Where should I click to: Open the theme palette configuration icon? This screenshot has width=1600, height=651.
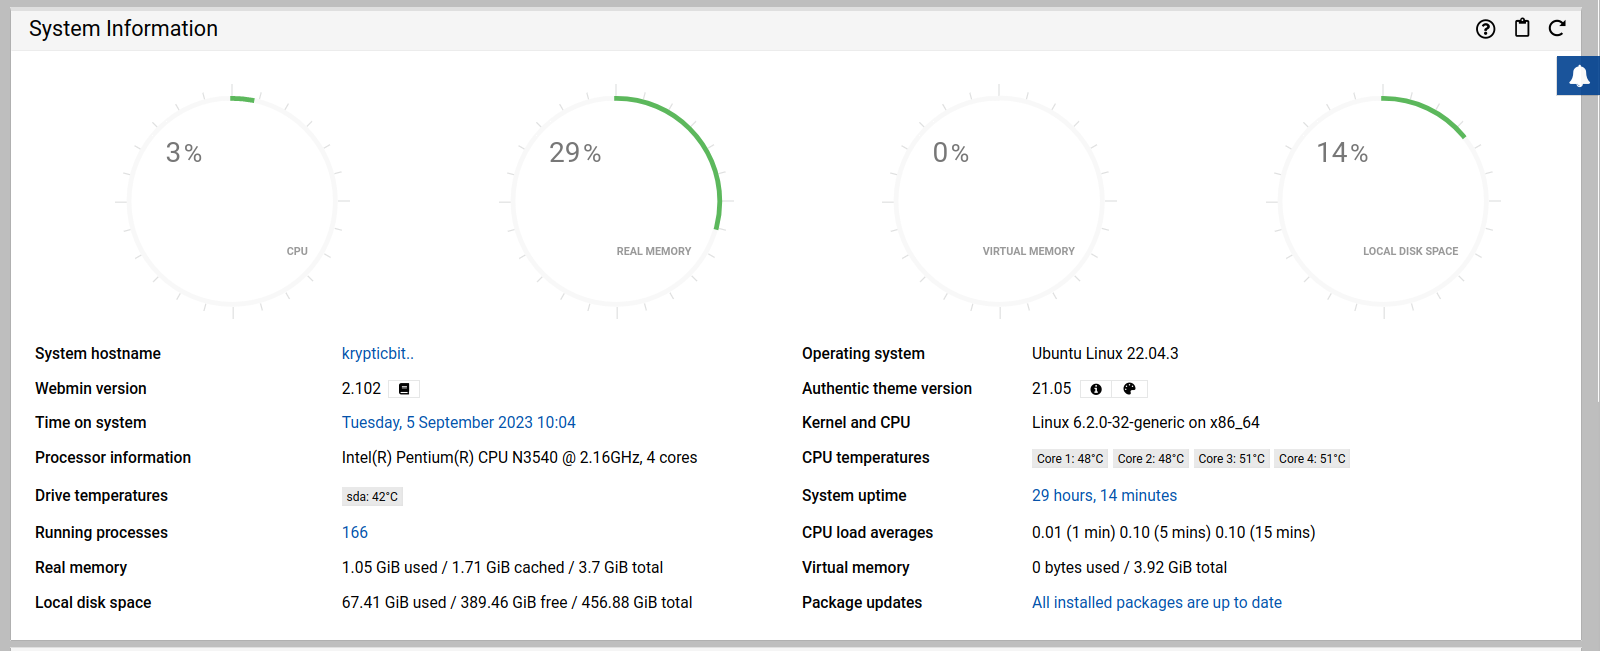point(1129,389)
